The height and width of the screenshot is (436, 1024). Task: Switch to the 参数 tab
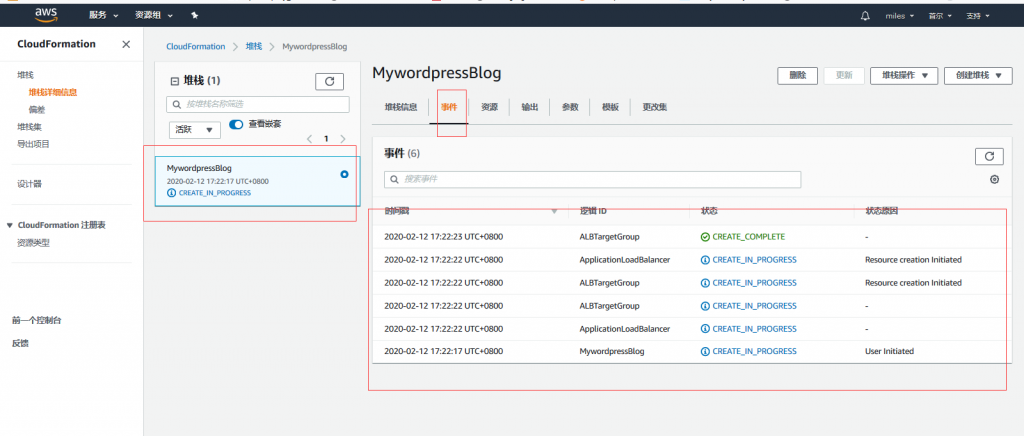[570, 107]
